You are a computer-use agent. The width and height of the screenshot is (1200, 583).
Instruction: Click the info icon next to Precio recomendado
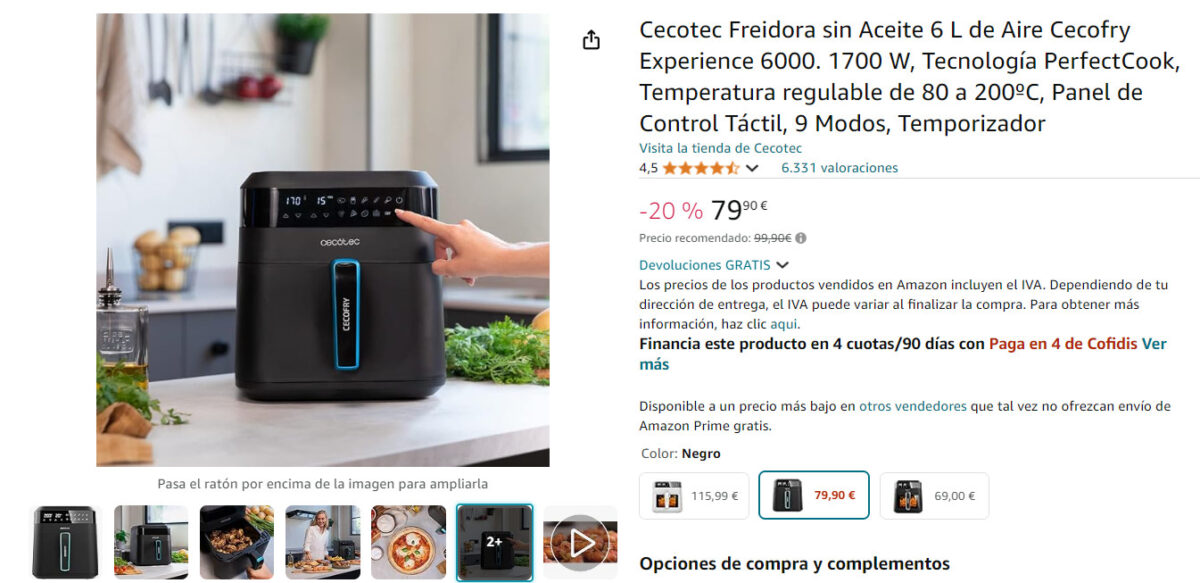click(801, 238)
